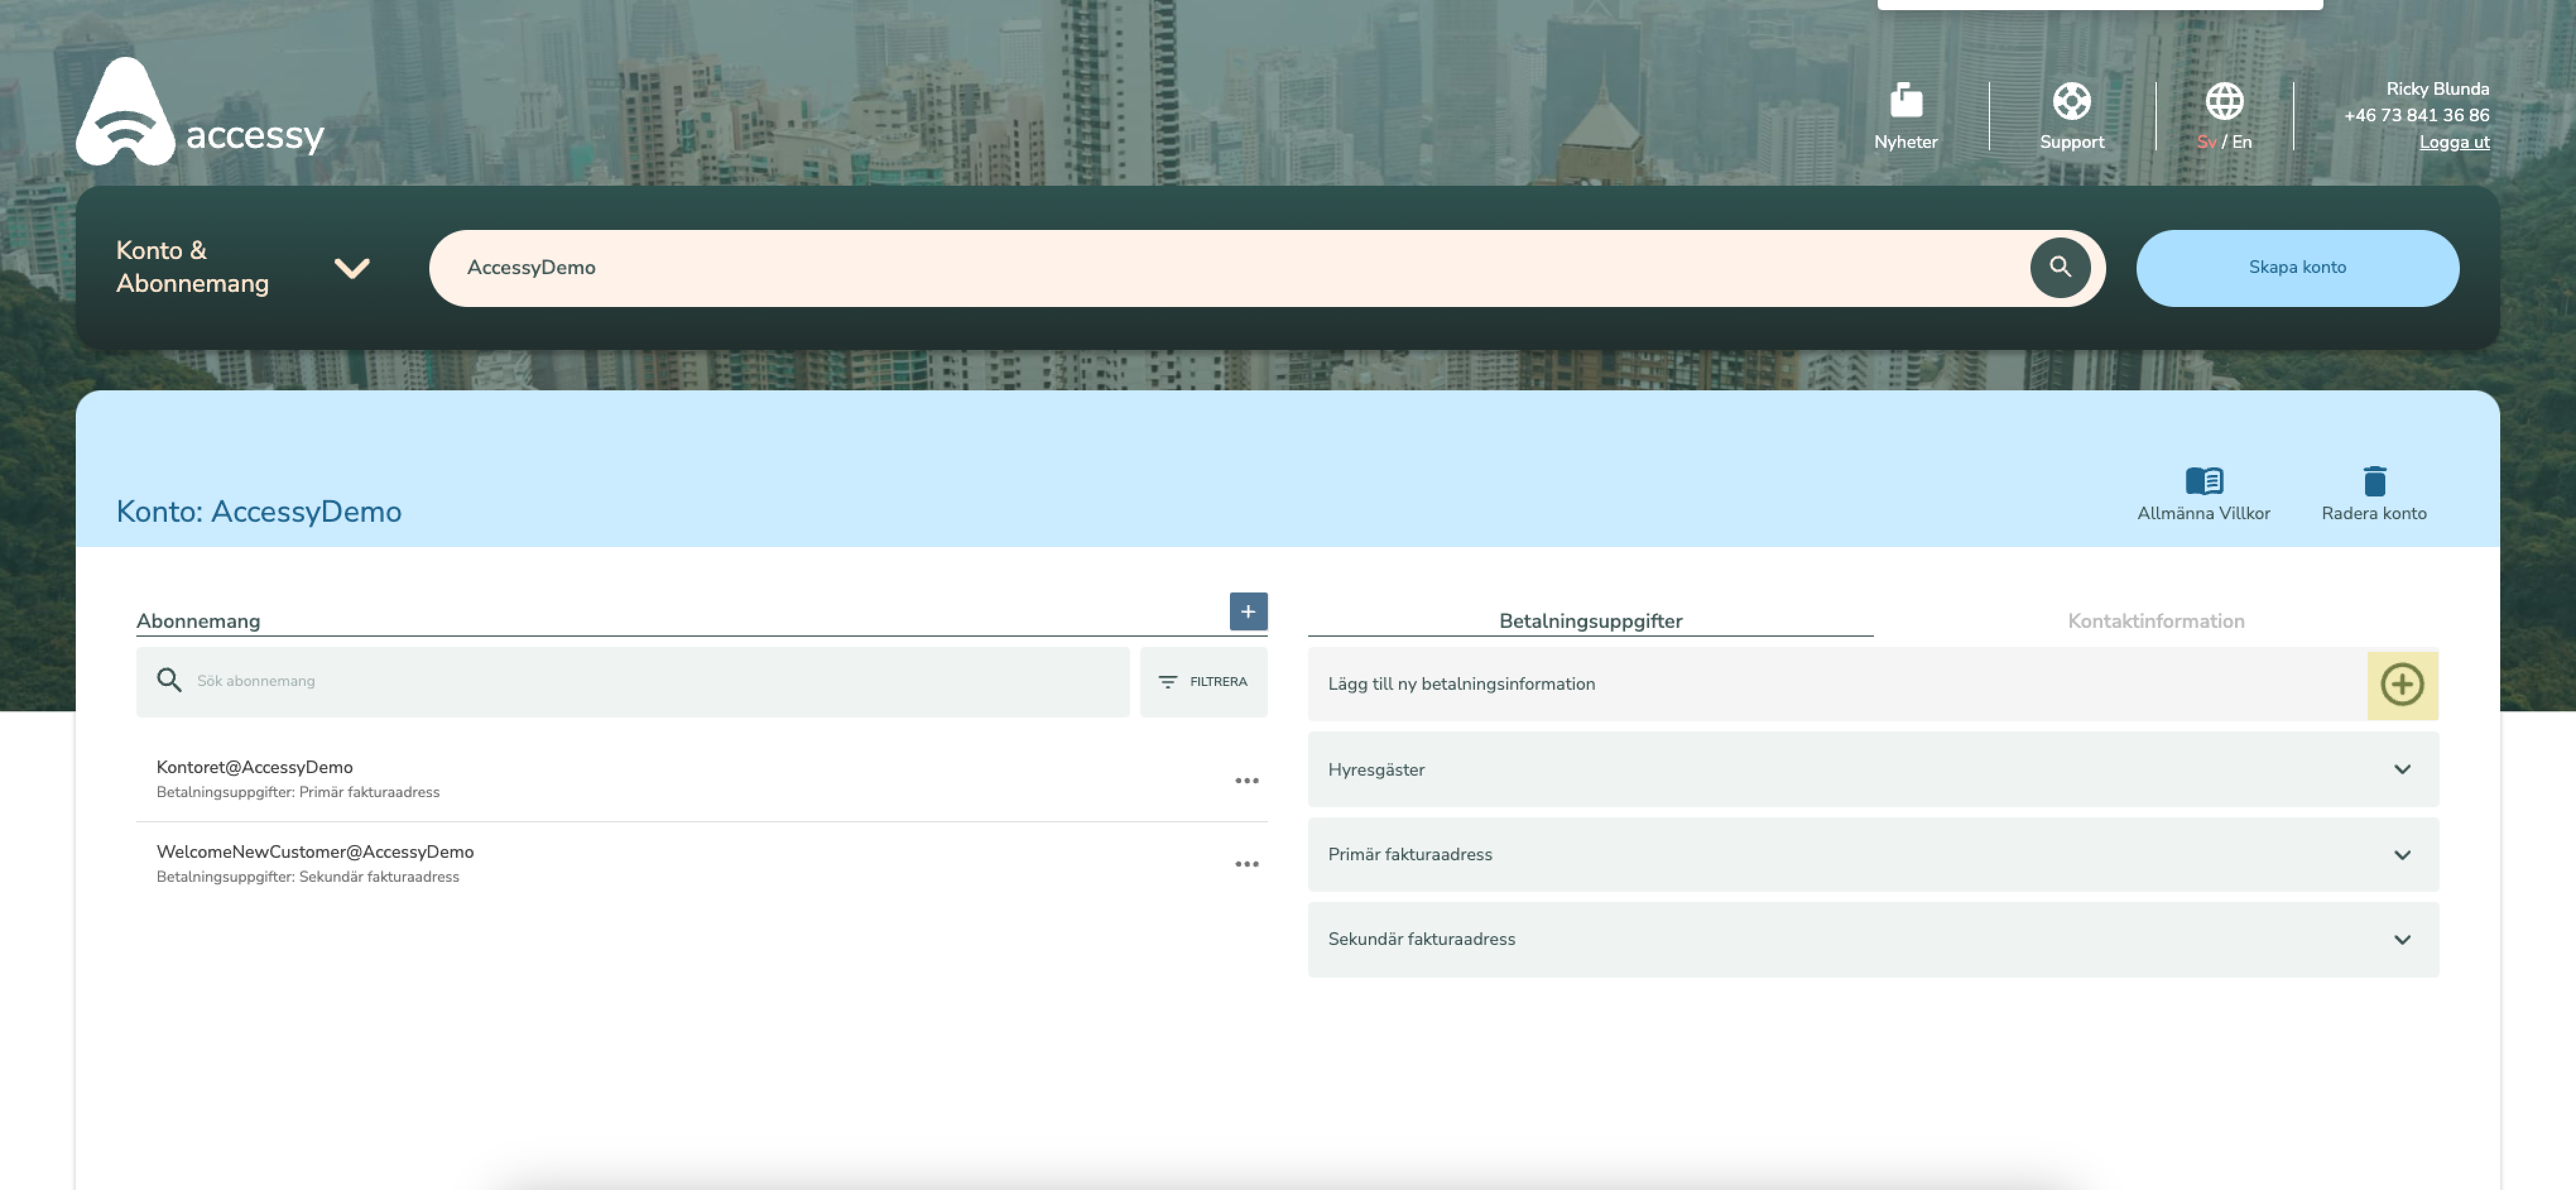This screenshot has width=2576, height=1190.
Task: Click Betalningsuppgifter: Primär fakturaadress text
Action: (x=298, y=792)
